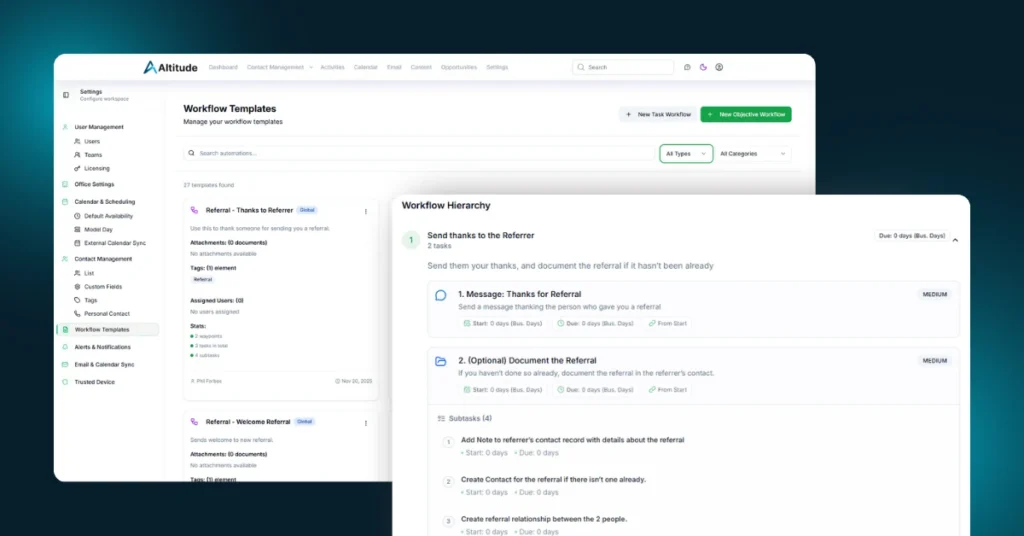Screen dimensions: 1024x536
Task: Click the Calendar & Scheduling icon
Action: click(65, 202)
